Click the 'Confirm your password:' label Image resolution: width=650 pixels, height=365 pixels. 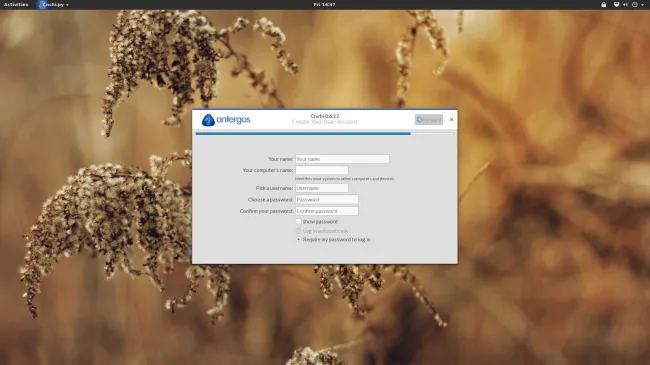(266, 211)
